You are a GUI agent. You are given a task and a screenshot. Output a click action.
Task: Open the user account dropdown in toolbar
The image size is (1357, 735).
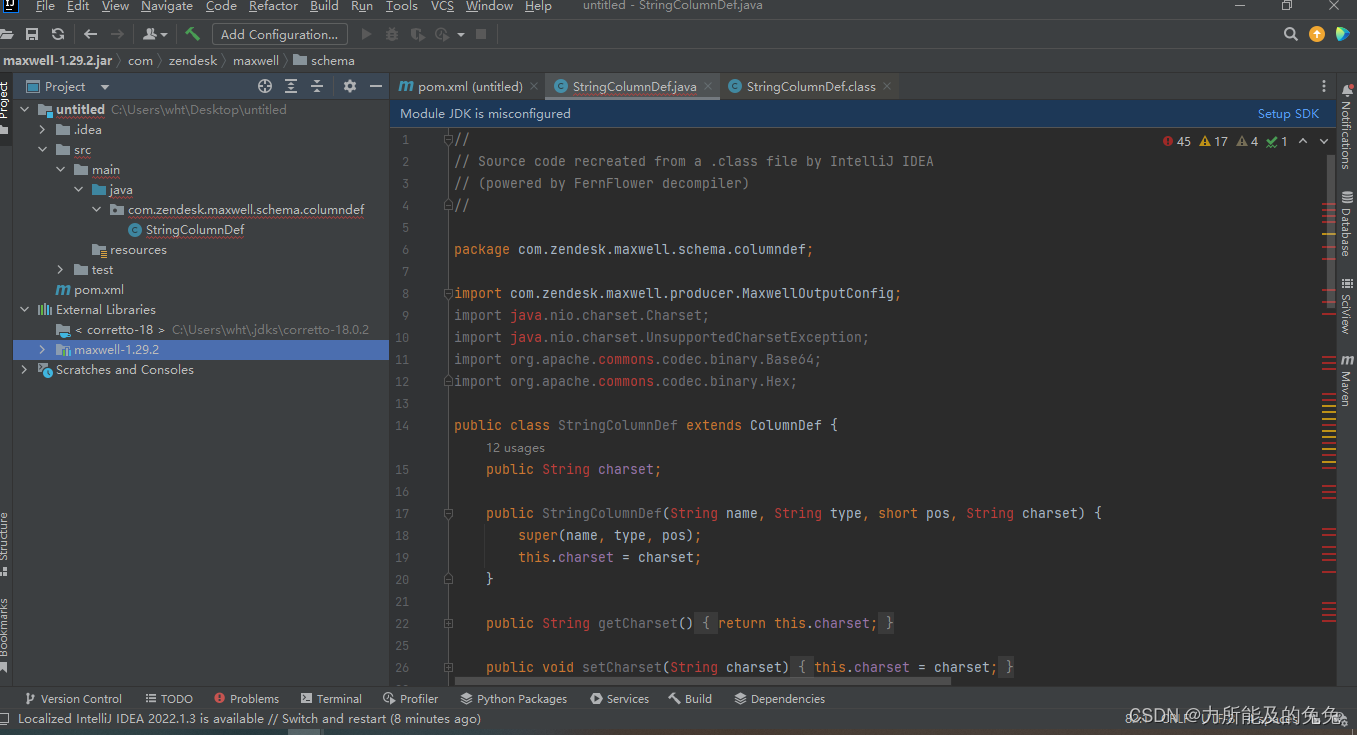pos(155,34)
